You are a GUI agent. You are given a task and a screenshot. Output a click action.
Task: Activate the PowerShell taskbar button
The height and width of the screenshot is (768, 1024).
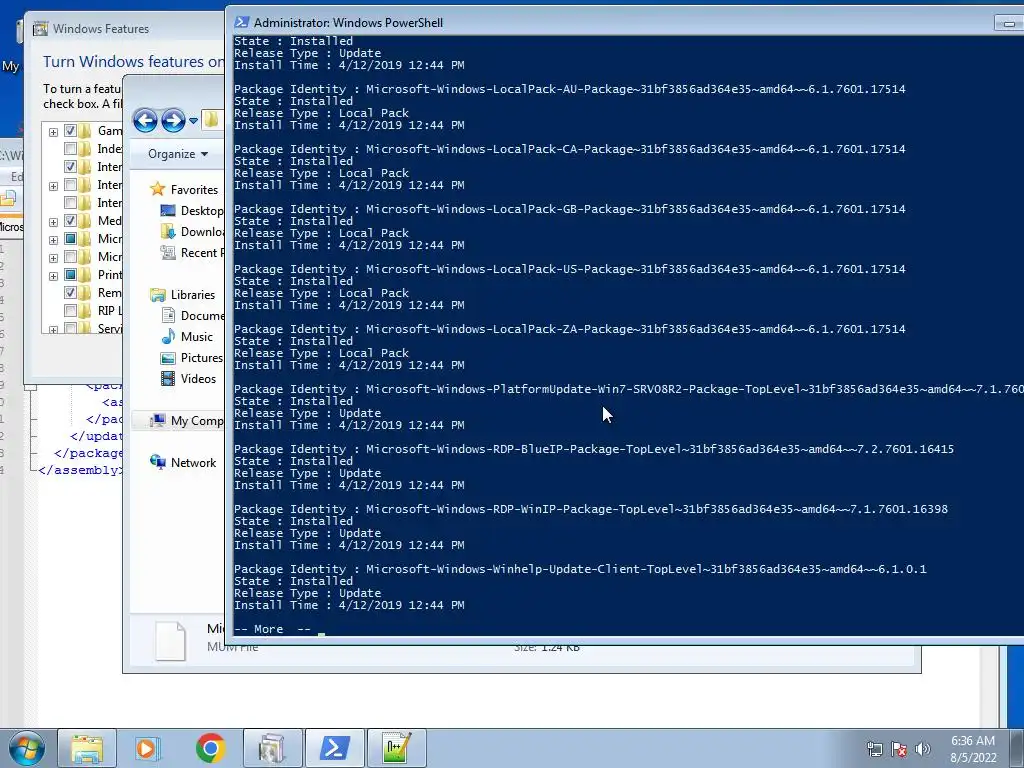tap(334, 748)
